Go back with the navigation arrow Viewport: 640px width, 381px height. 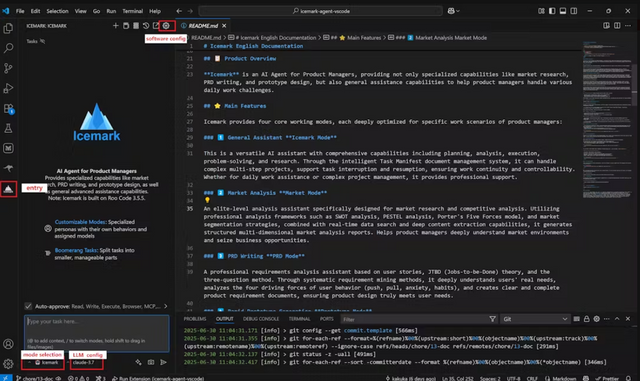pos(179,11)
